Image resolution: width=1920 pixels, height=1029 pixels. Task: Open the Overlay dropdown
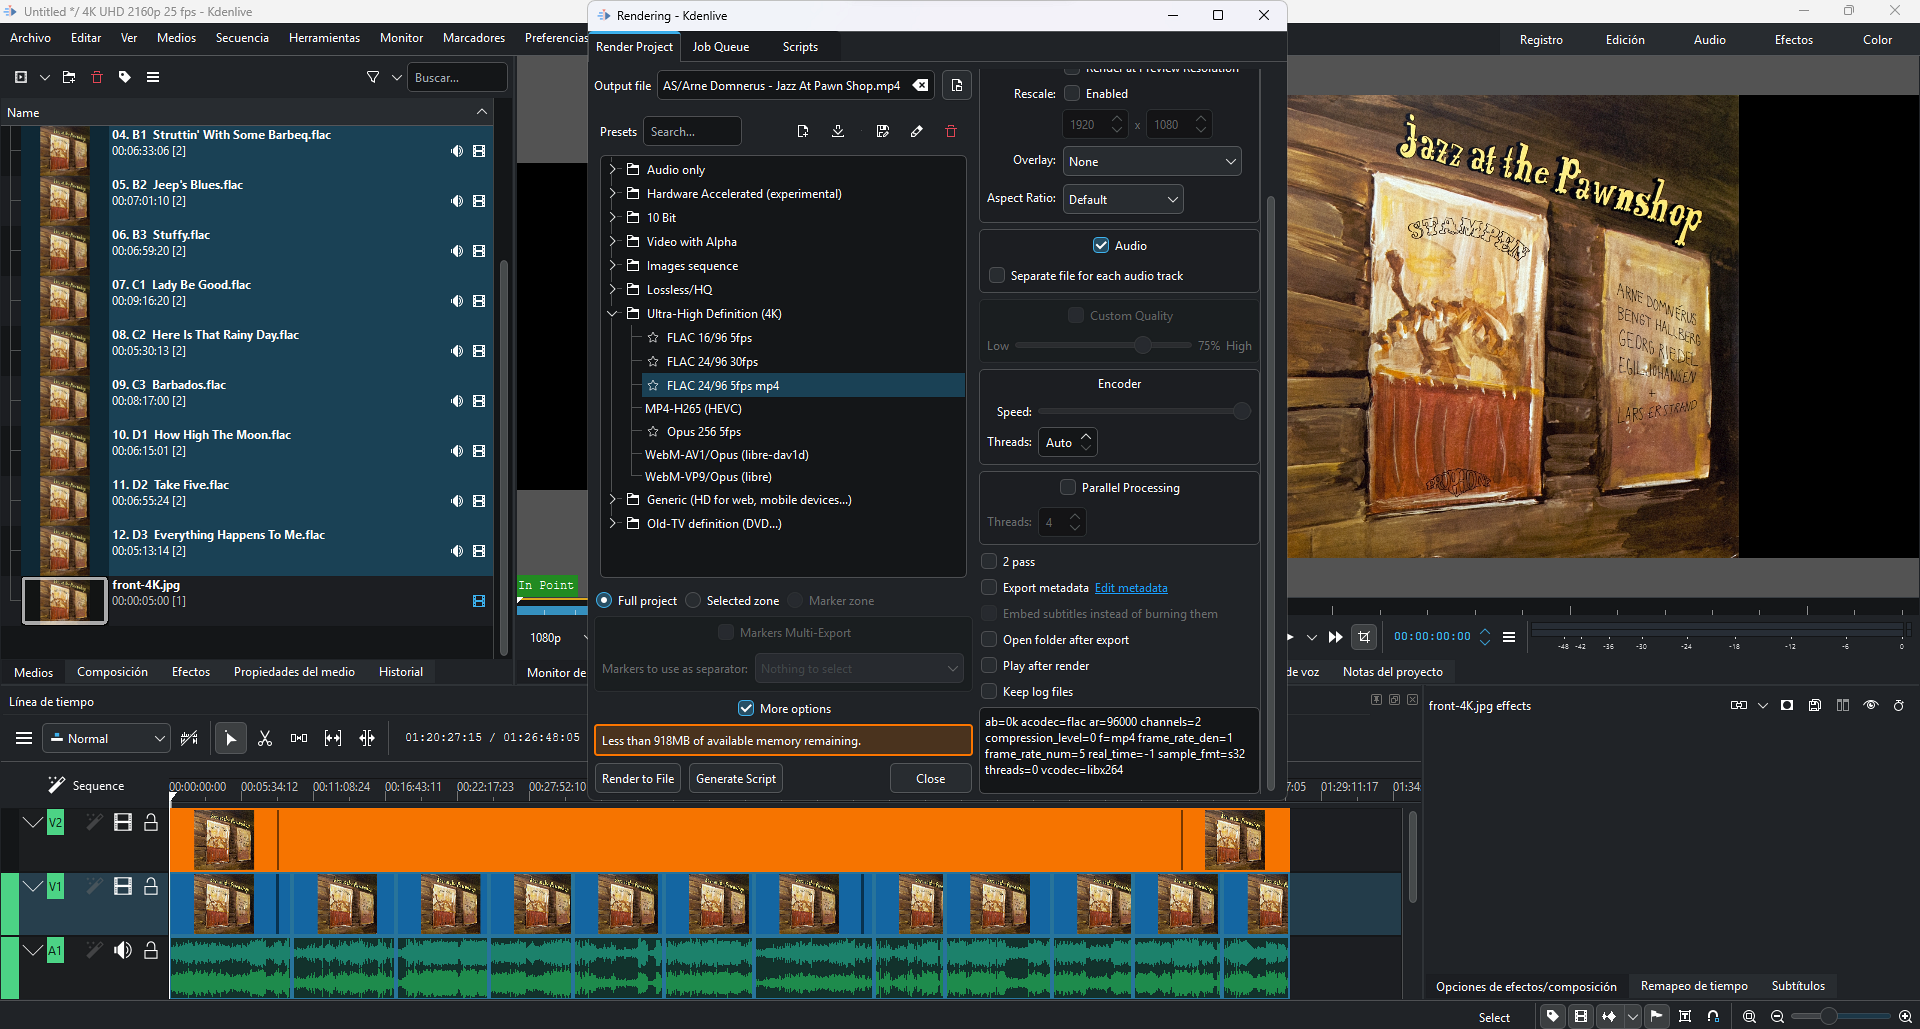tap(1151, 162)
